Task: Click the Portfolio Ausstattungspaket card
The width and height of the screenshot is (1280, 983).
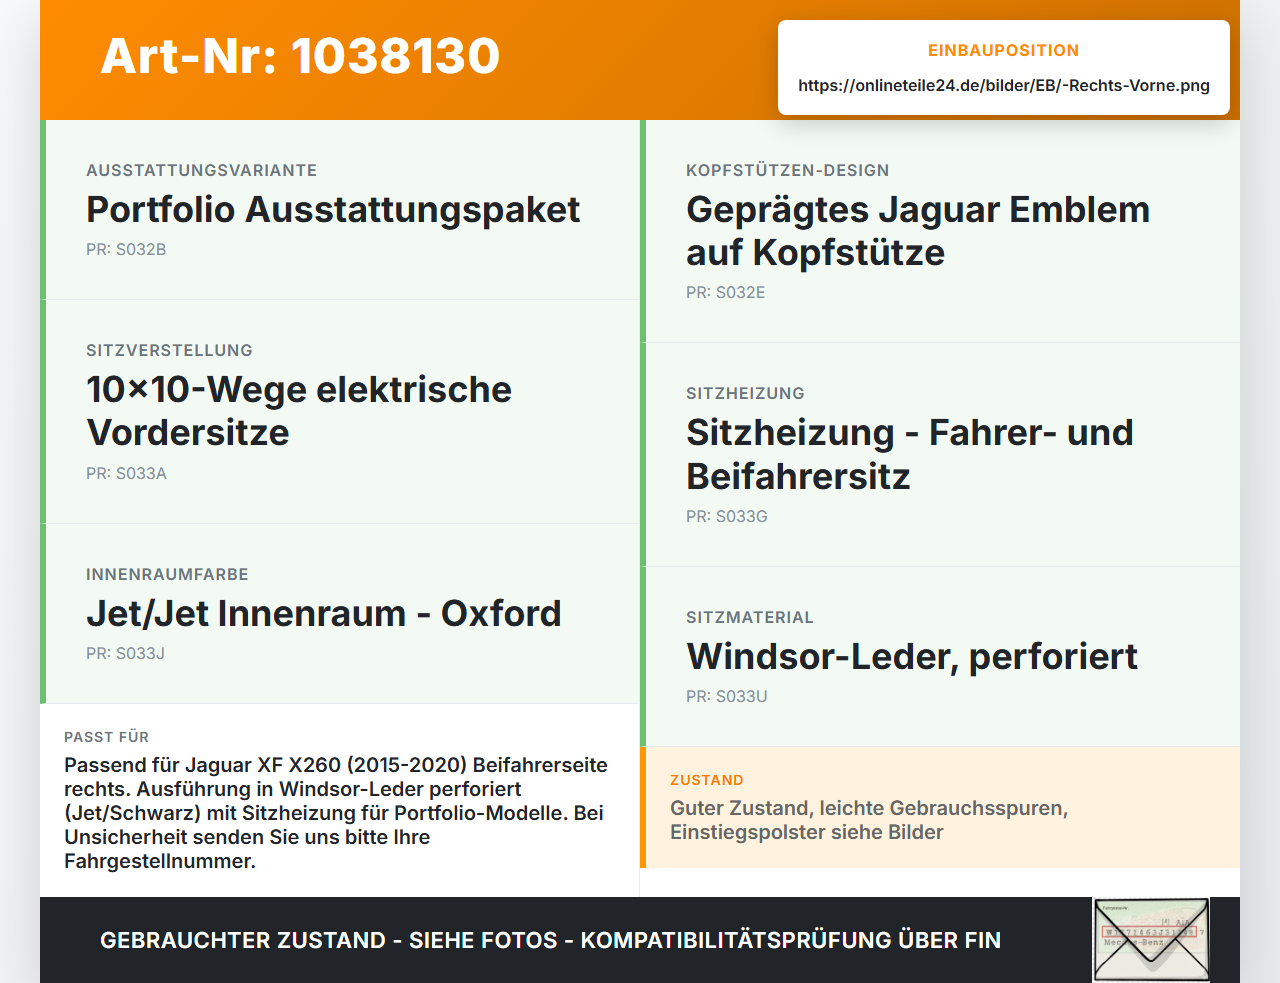Action: pos(340,210)
